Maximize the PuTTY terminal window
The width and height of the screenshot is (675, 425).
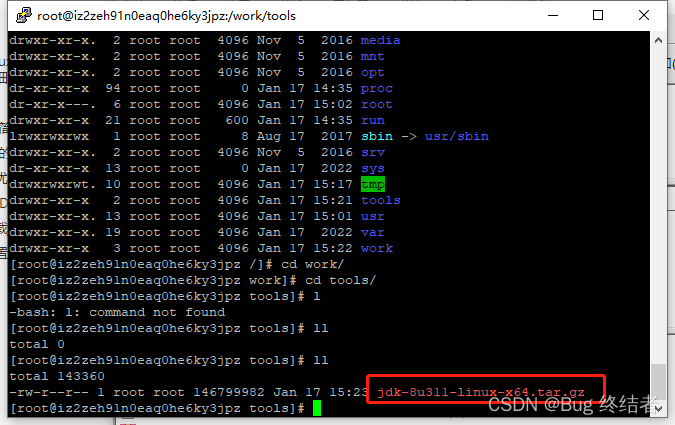tap(598, 16)
